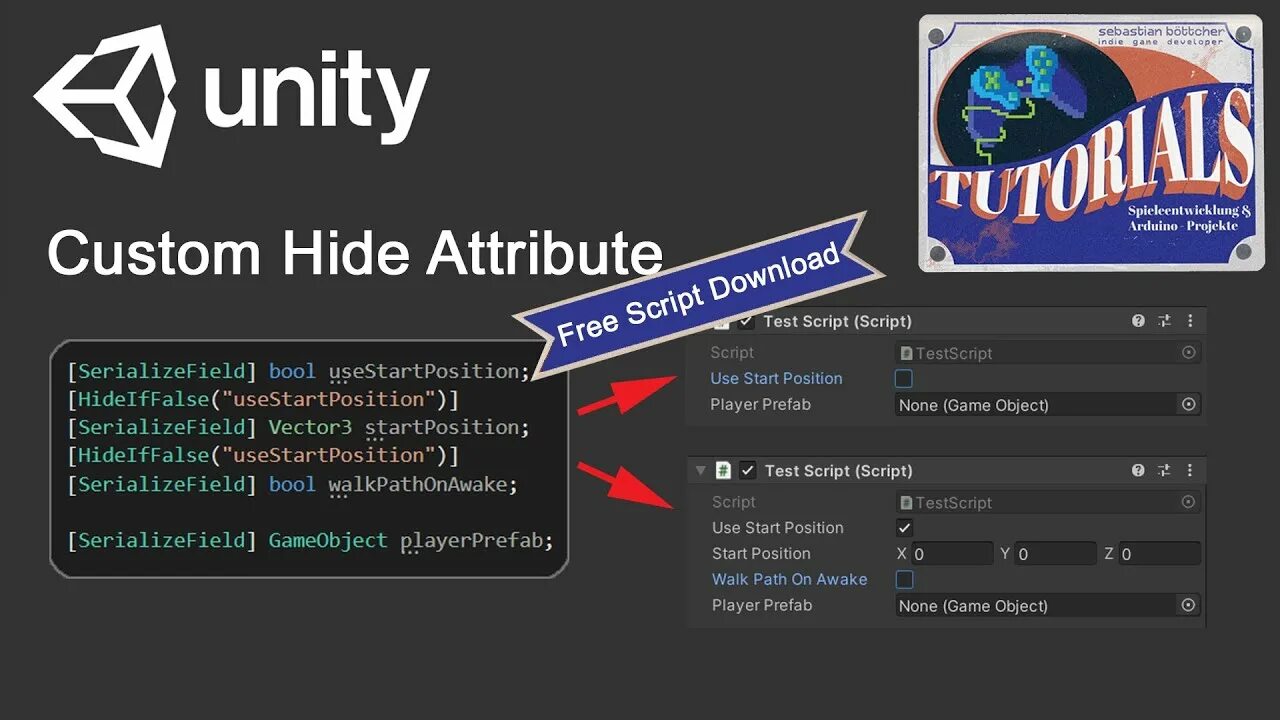Click the Player Prefab label in upper panel
The height and width of the screenshot is (720, 1280).
[760, 404]
